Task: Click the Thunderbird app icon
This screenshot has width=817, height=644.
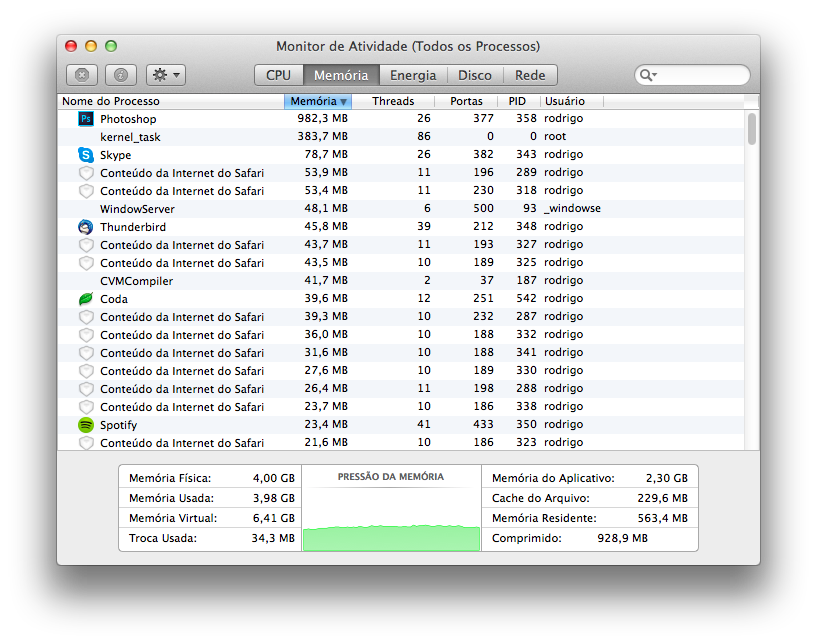Action: pos(86,227)
